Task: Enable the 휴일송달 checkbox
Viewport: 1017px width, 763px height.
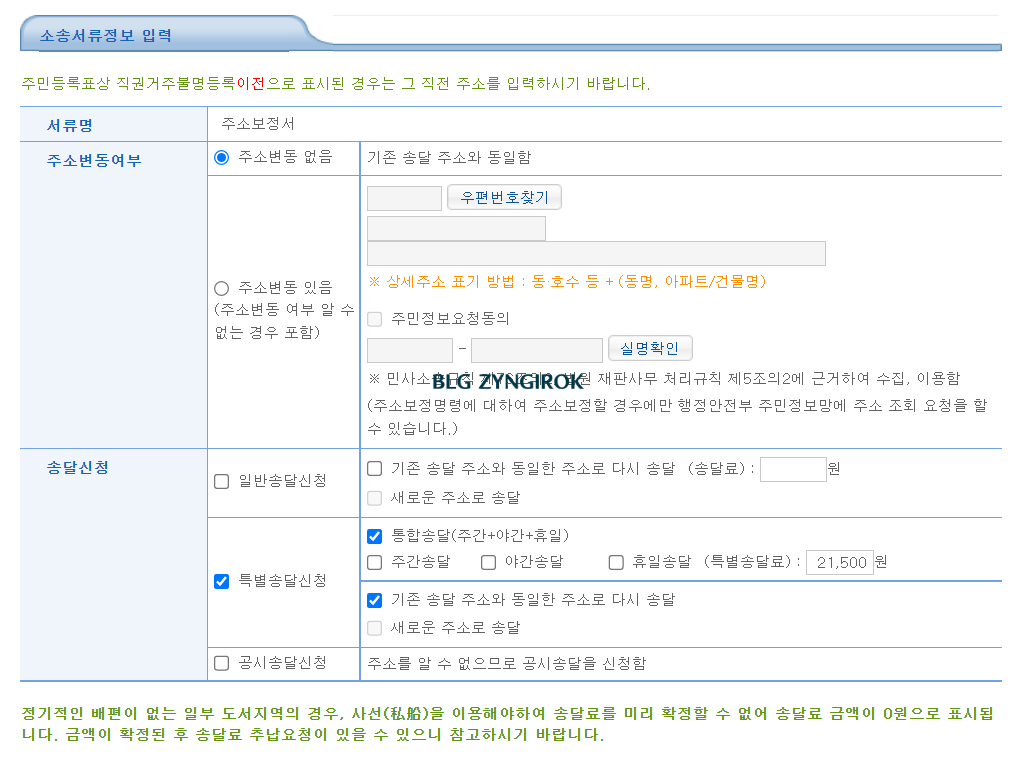Action: 615,562
